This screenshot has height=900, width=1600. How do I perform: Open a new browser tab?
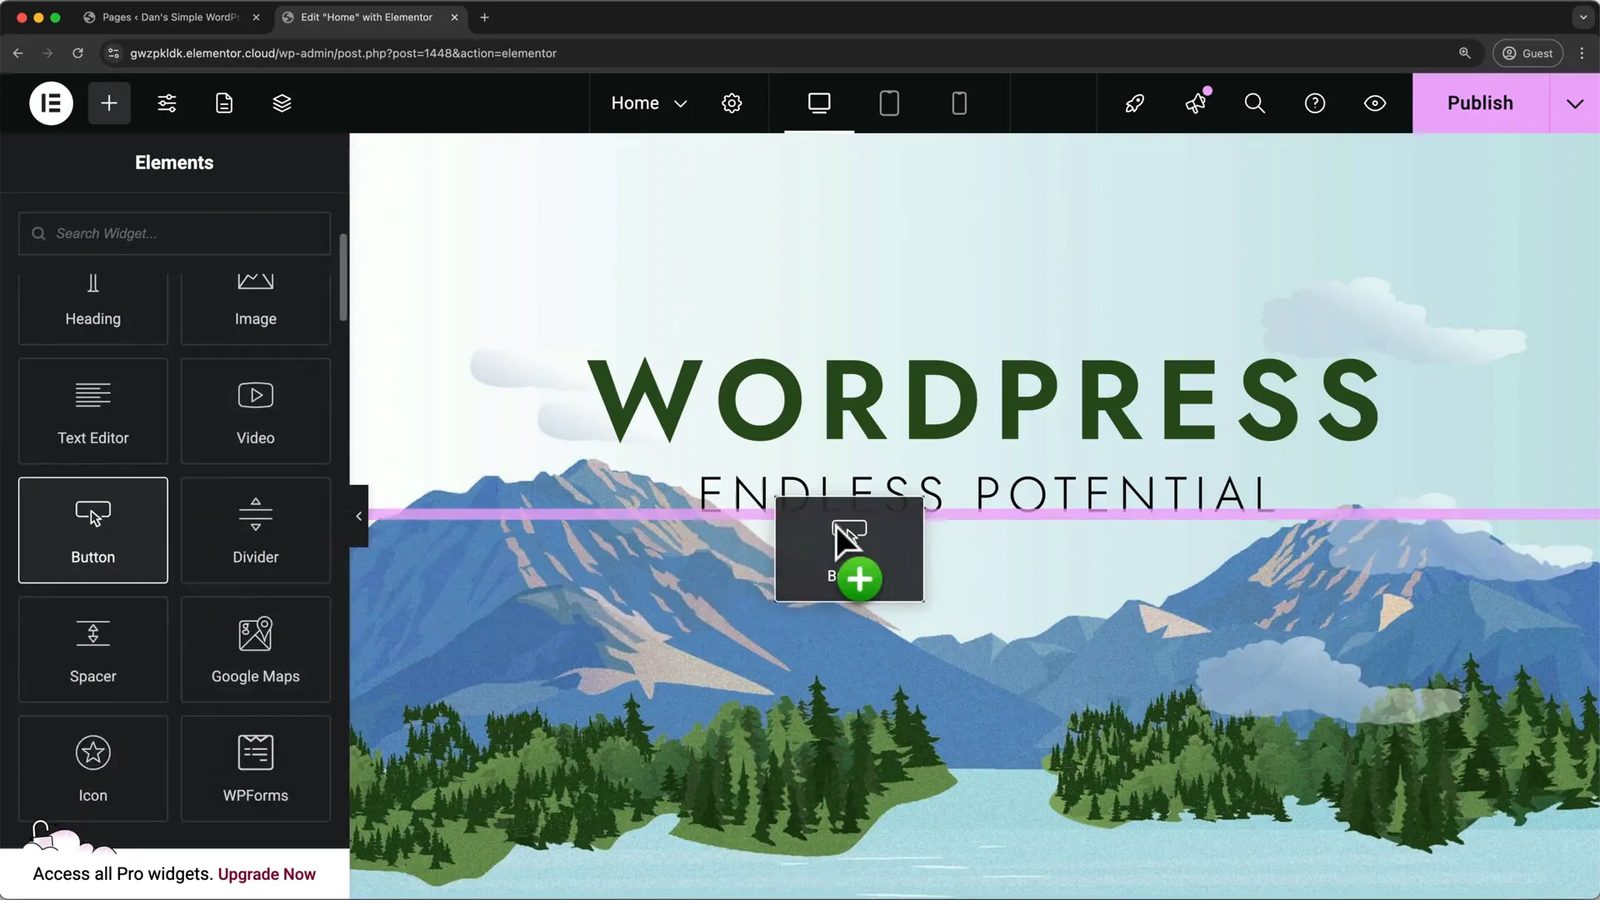click(484, 17)
